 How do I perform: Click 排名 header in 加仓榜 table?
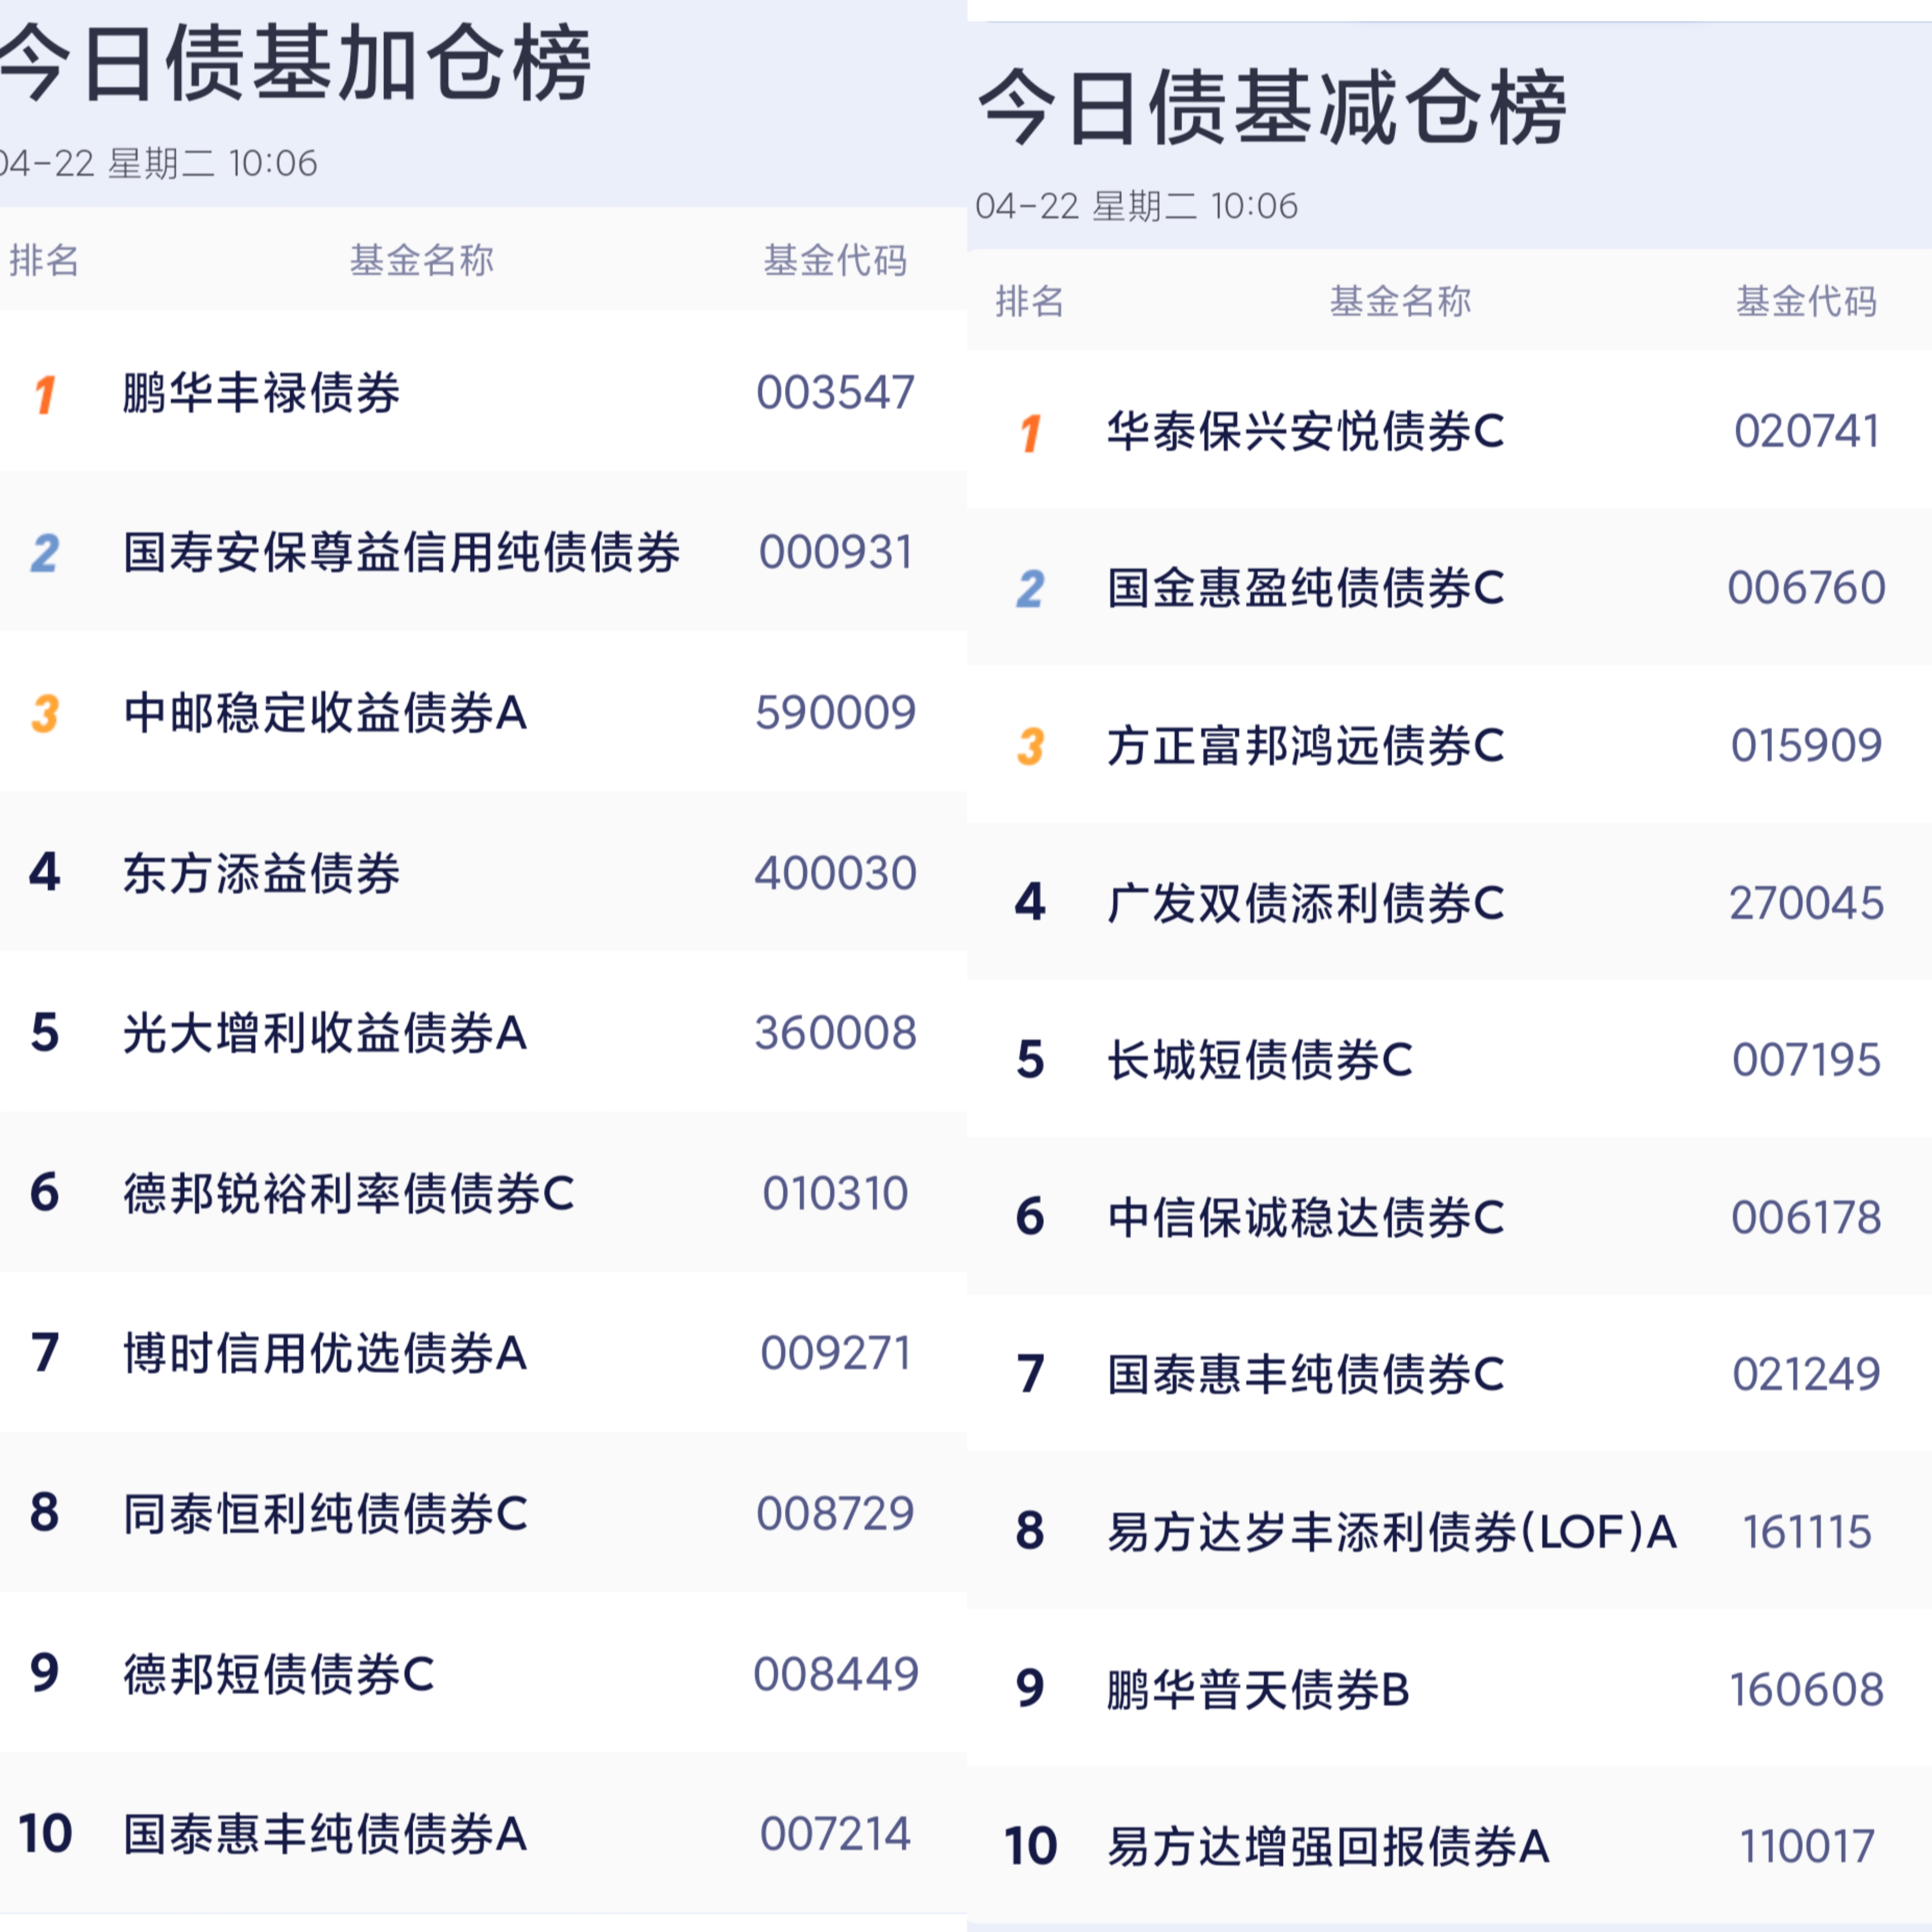(x=44, y=260)
